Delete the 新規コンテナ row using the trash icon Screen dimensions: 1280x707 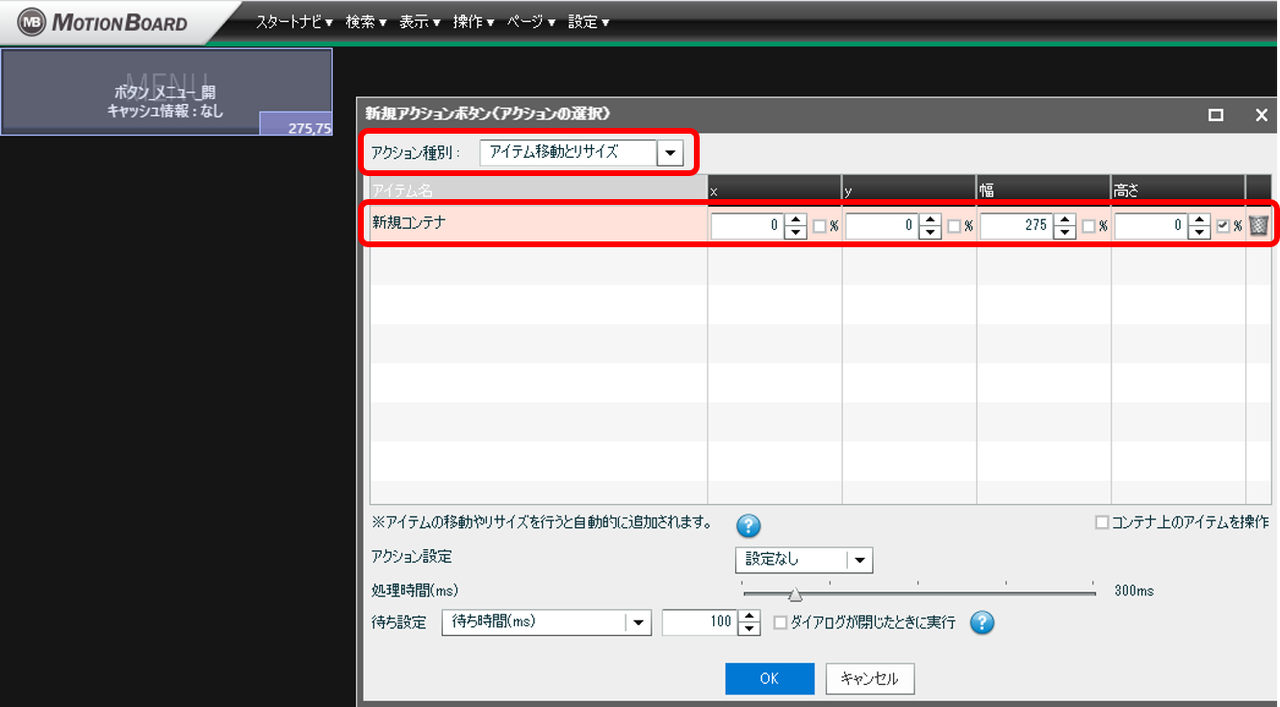pos(1259,225)
